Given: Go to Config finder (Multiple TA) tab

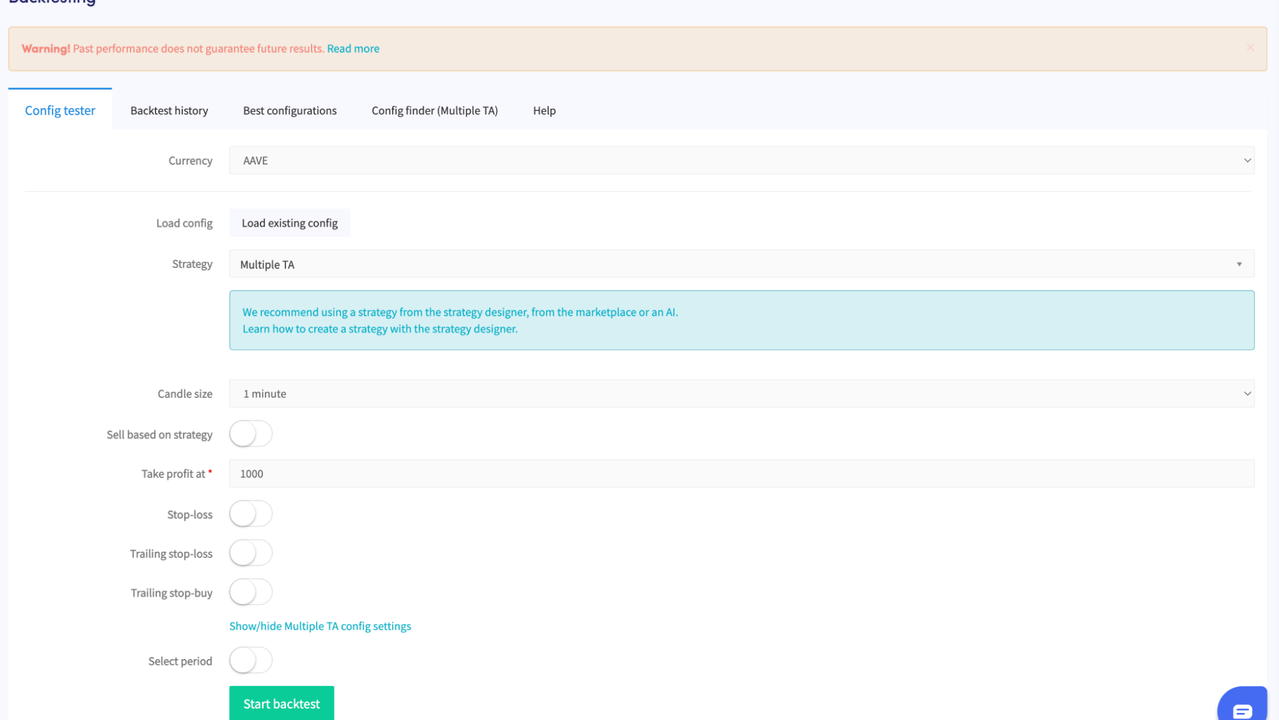Looking at the screenshot, I should click(x=434, y=111).
